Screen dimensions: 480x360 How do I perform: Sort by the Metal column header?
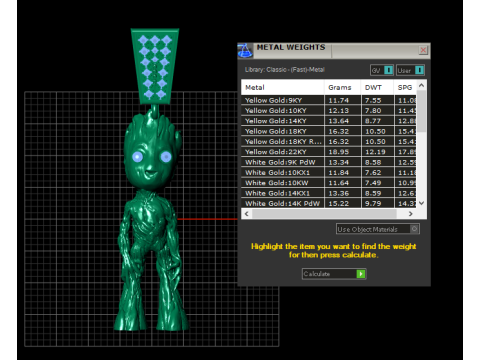(x=282, y=87)
